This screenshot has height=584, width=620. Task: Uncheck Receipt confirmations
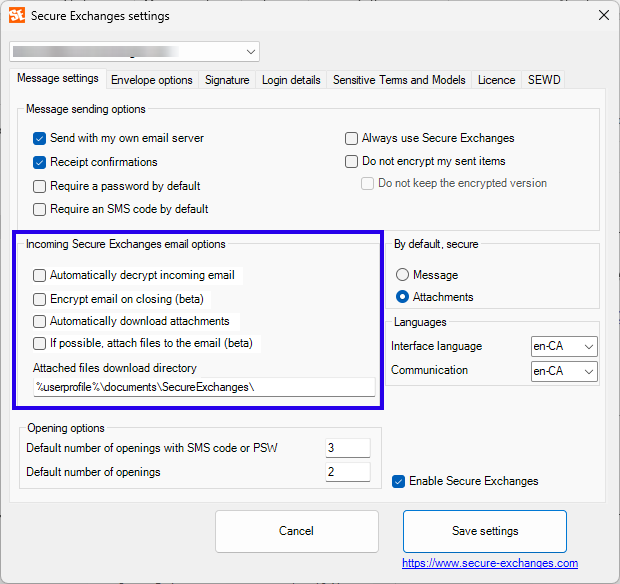[x=39, y=162]
